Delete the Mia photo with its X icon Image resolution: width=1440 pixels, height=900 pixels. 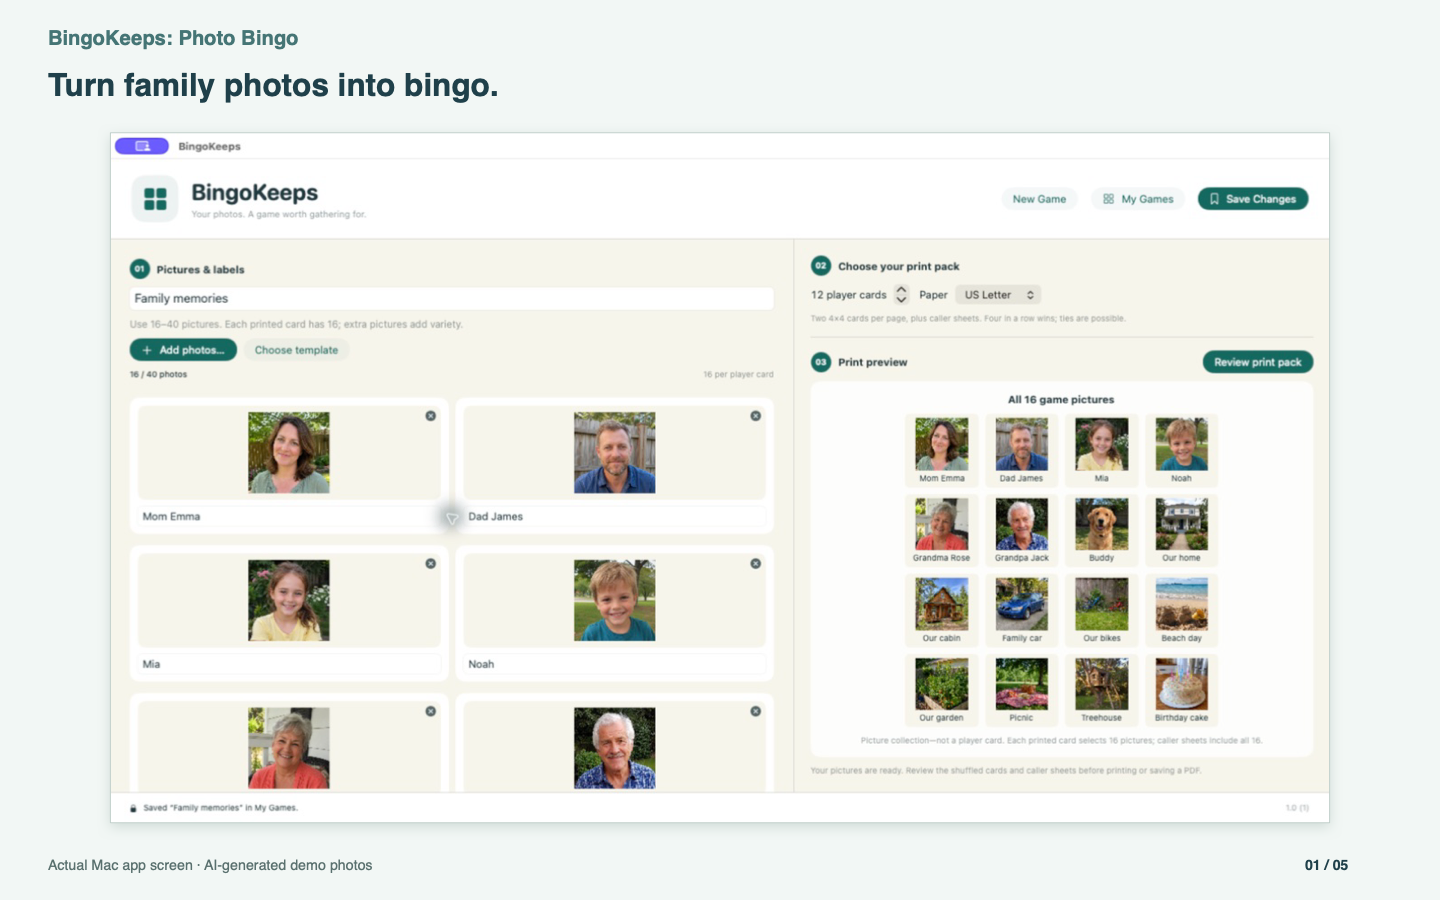click(x=431, y=564)
